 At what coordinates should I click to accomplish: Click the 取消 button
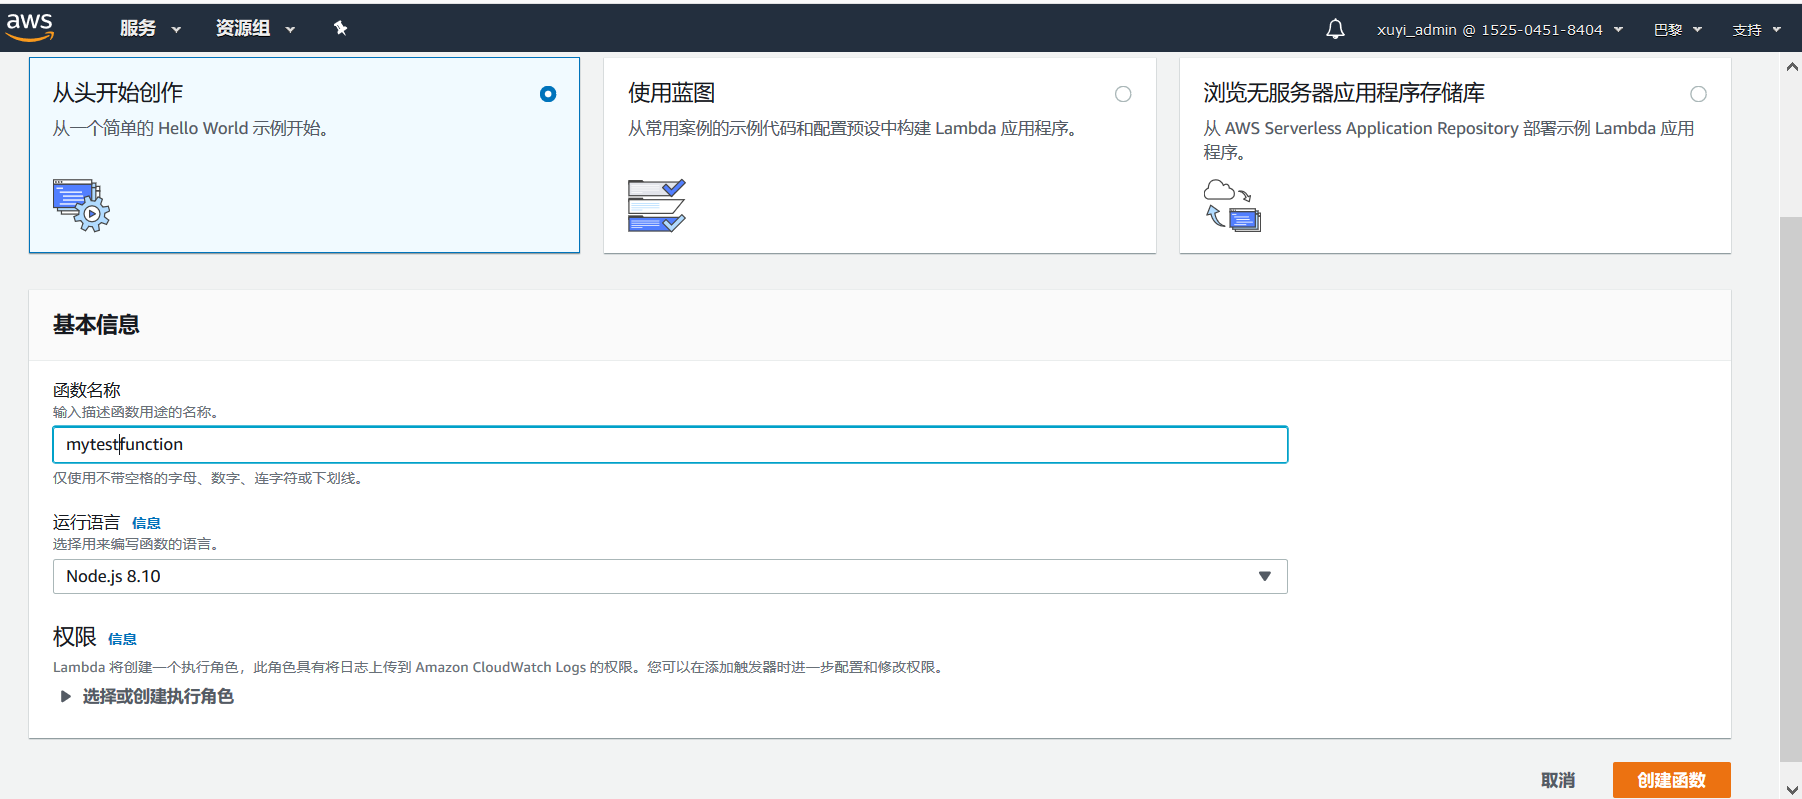click(x=1558, y=780)
